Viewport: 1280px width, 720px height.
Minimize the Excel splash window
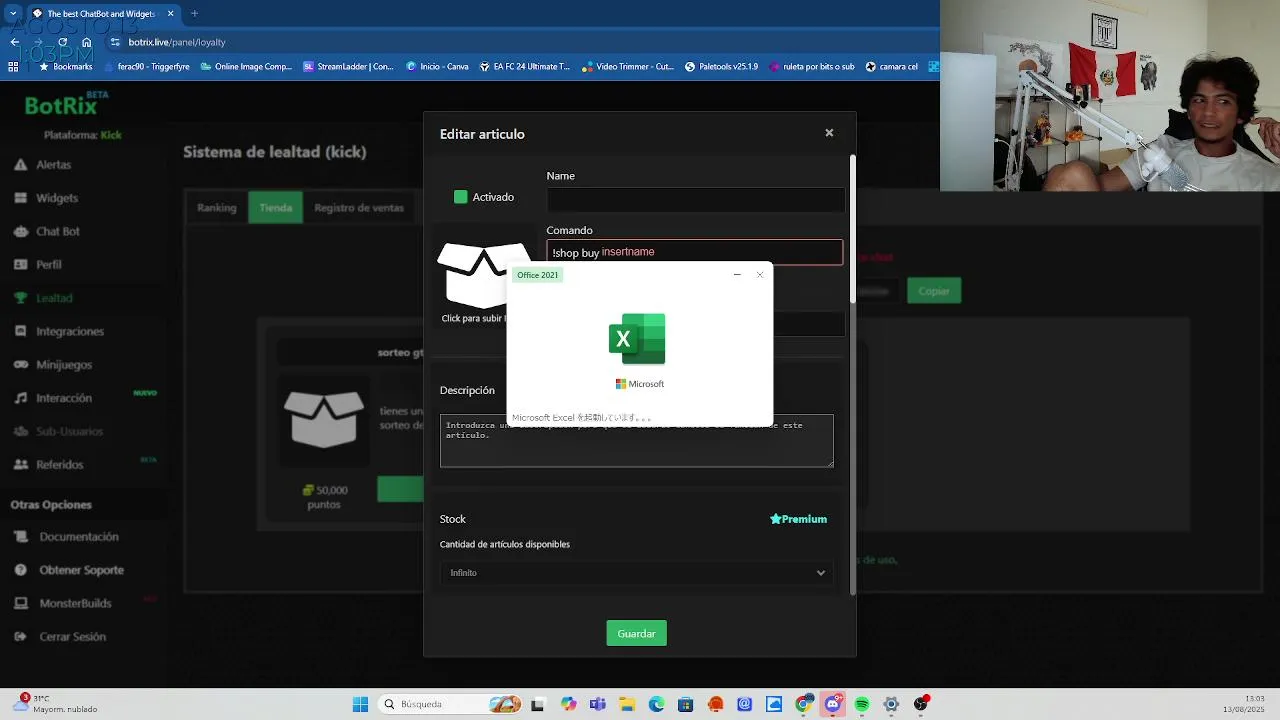coord(737,275)
